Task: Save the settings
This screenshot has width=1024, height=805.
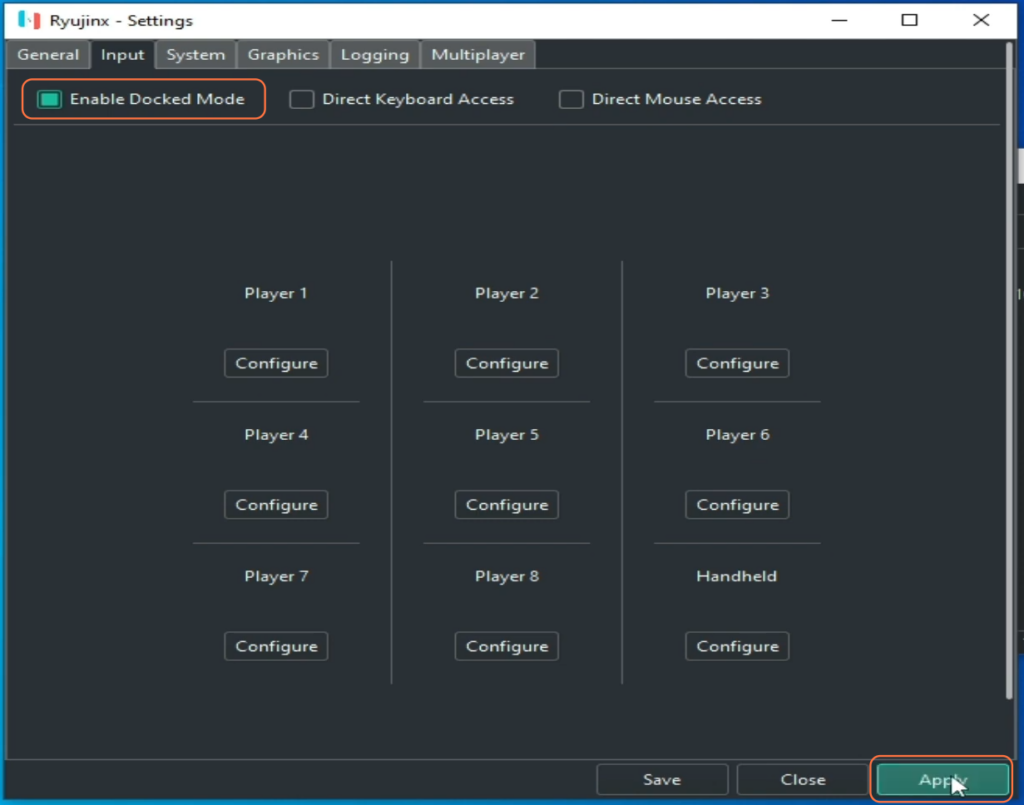Action: 662,780
